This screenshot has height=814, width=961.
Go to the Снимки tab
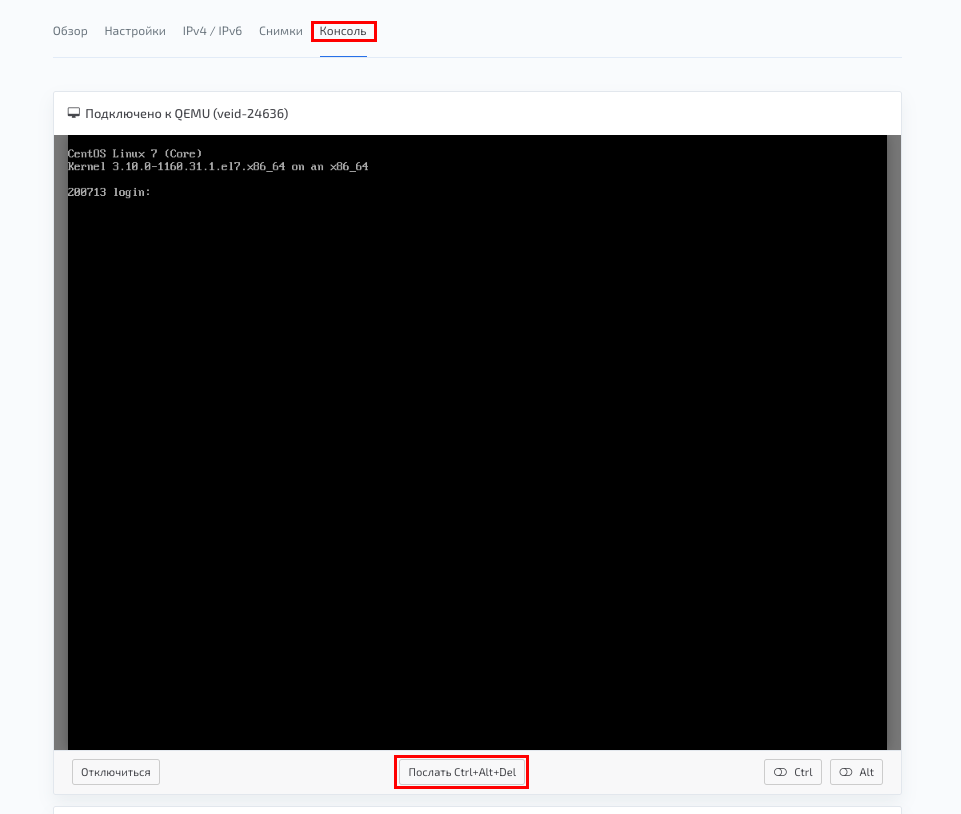[x=281, y=31]
